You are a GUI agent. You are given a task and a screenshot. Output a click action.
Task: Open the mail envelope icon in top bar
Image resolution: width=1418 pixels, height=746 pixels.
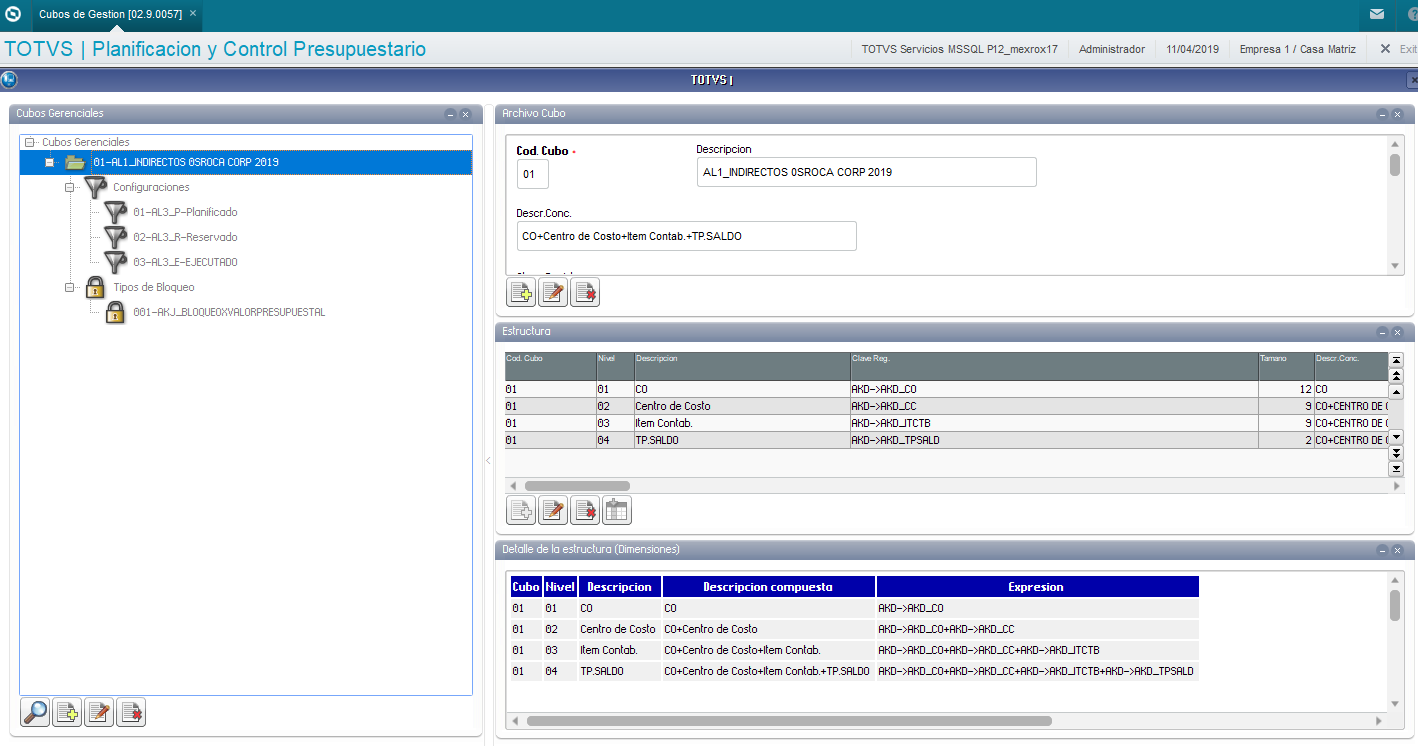click(x=1377, y=14)
